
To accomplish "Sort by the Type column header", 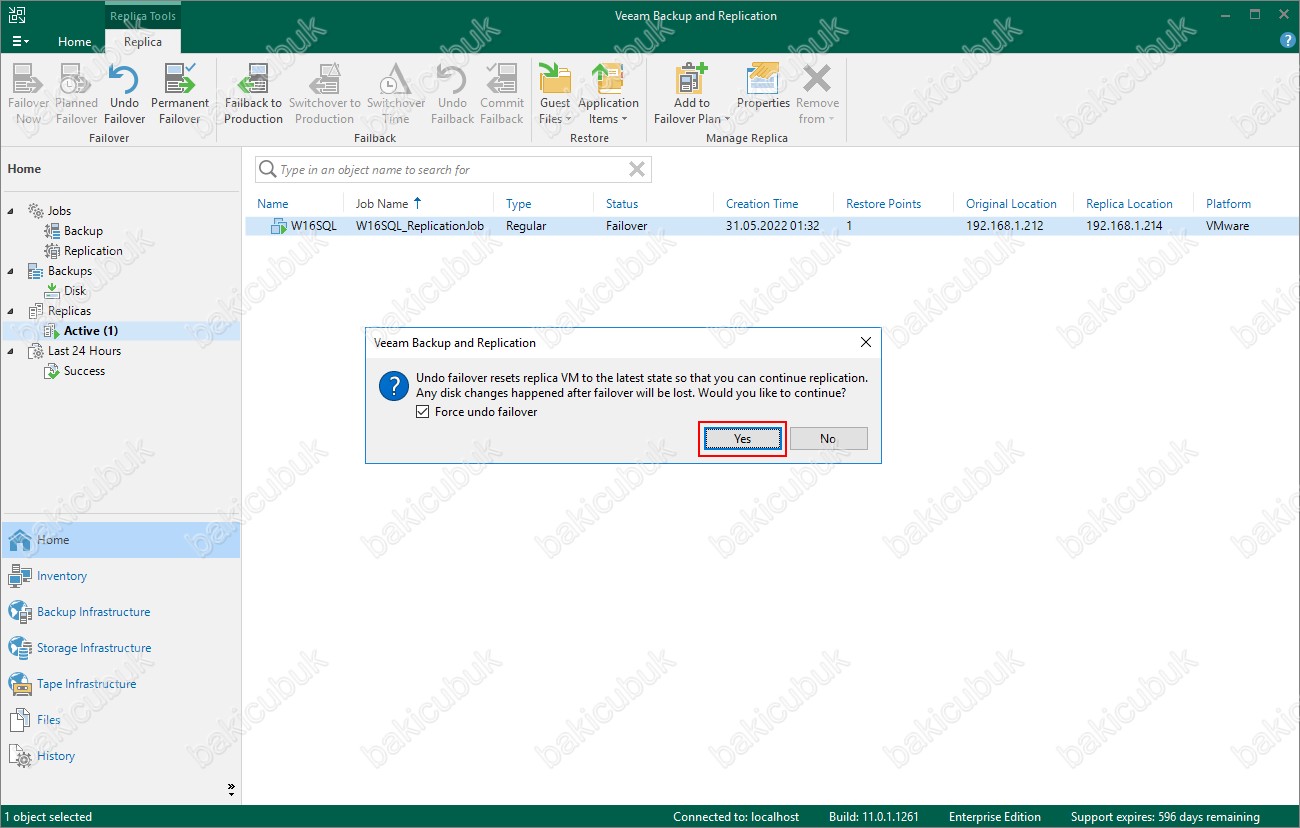I will click(519, 204).
